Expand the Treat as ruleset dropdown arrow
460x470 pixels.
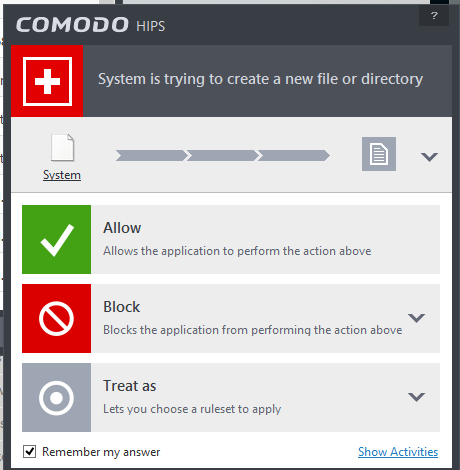(417, 397)
